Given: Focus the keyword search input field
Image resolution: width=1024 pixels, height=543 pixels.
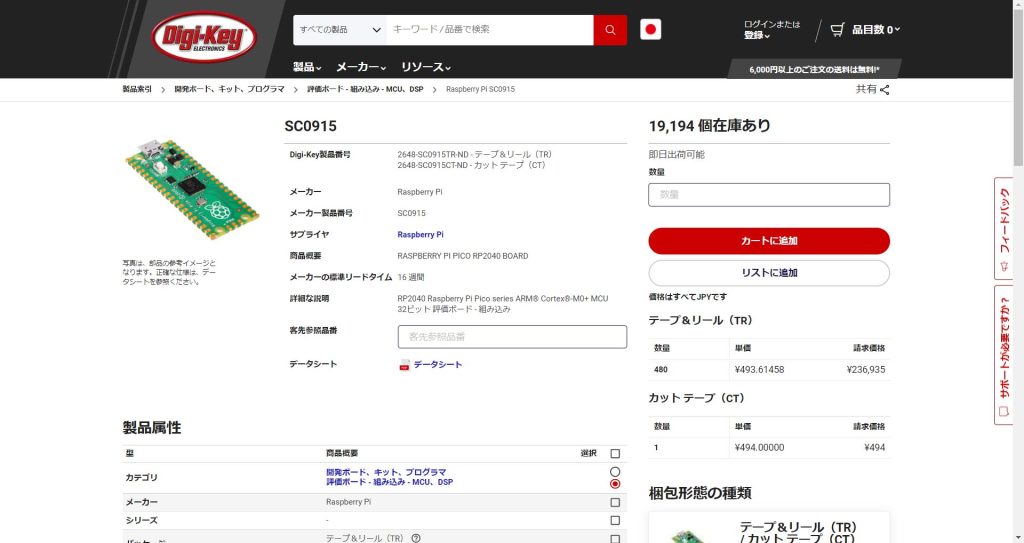Looking at the screenshot, I should [490, 30].
